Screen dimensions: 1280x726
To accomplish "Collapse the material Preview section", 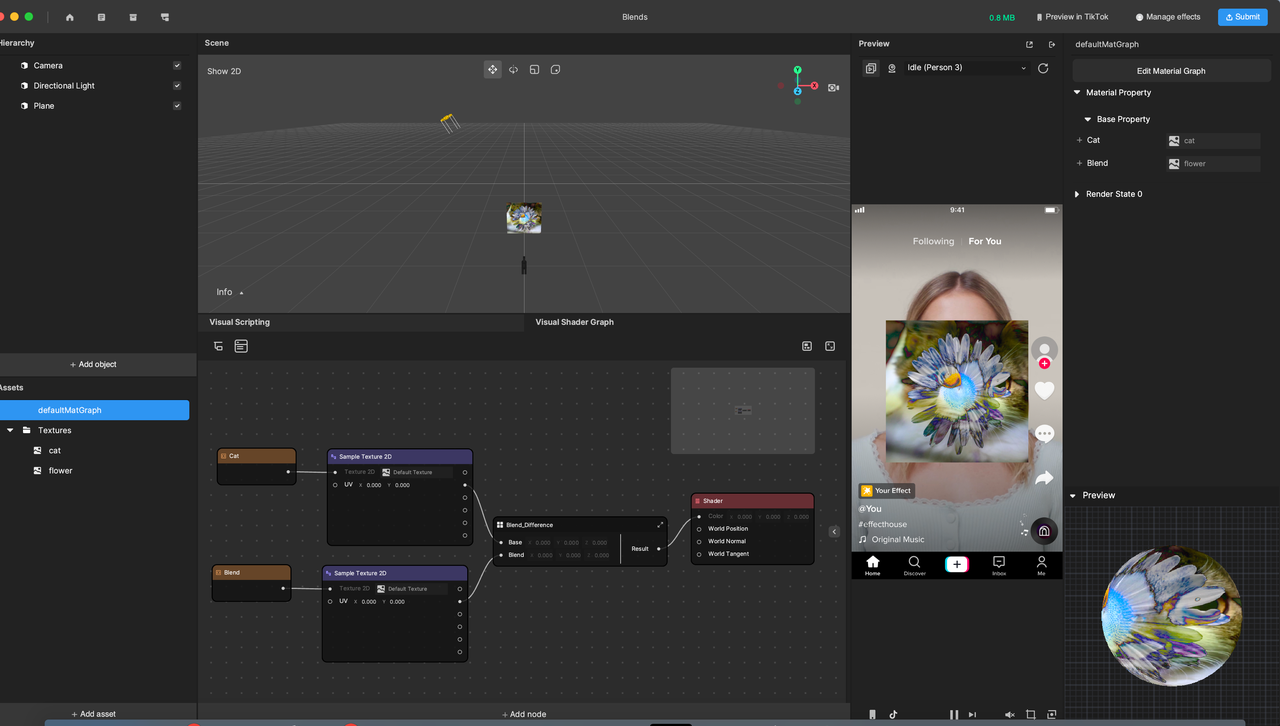I will [1073, 495].
